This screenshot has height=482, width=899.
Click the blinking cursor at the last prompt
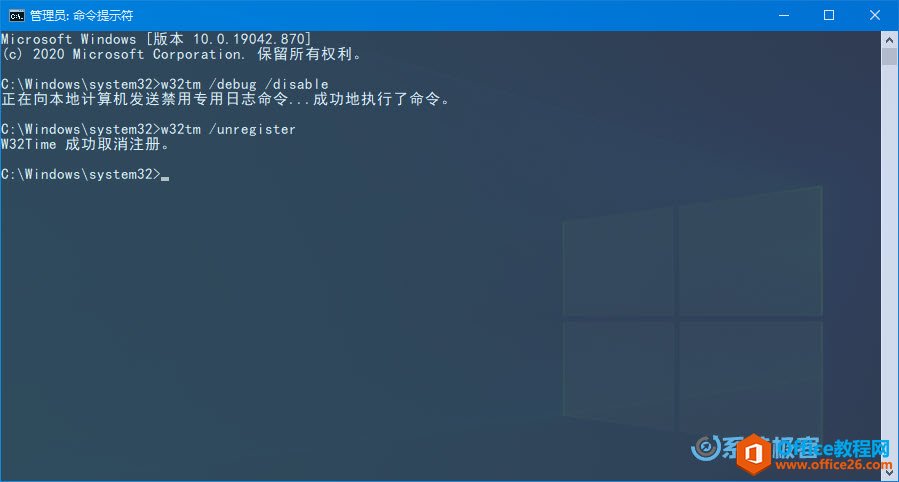pos(165,178)
